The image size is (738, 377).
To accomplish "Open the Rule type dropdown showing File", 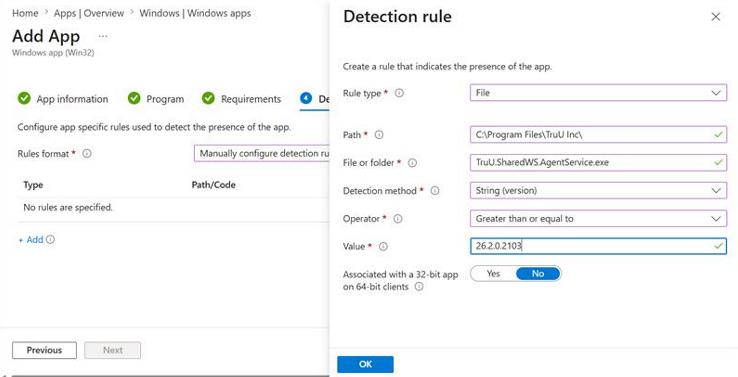I will point(598,93).
